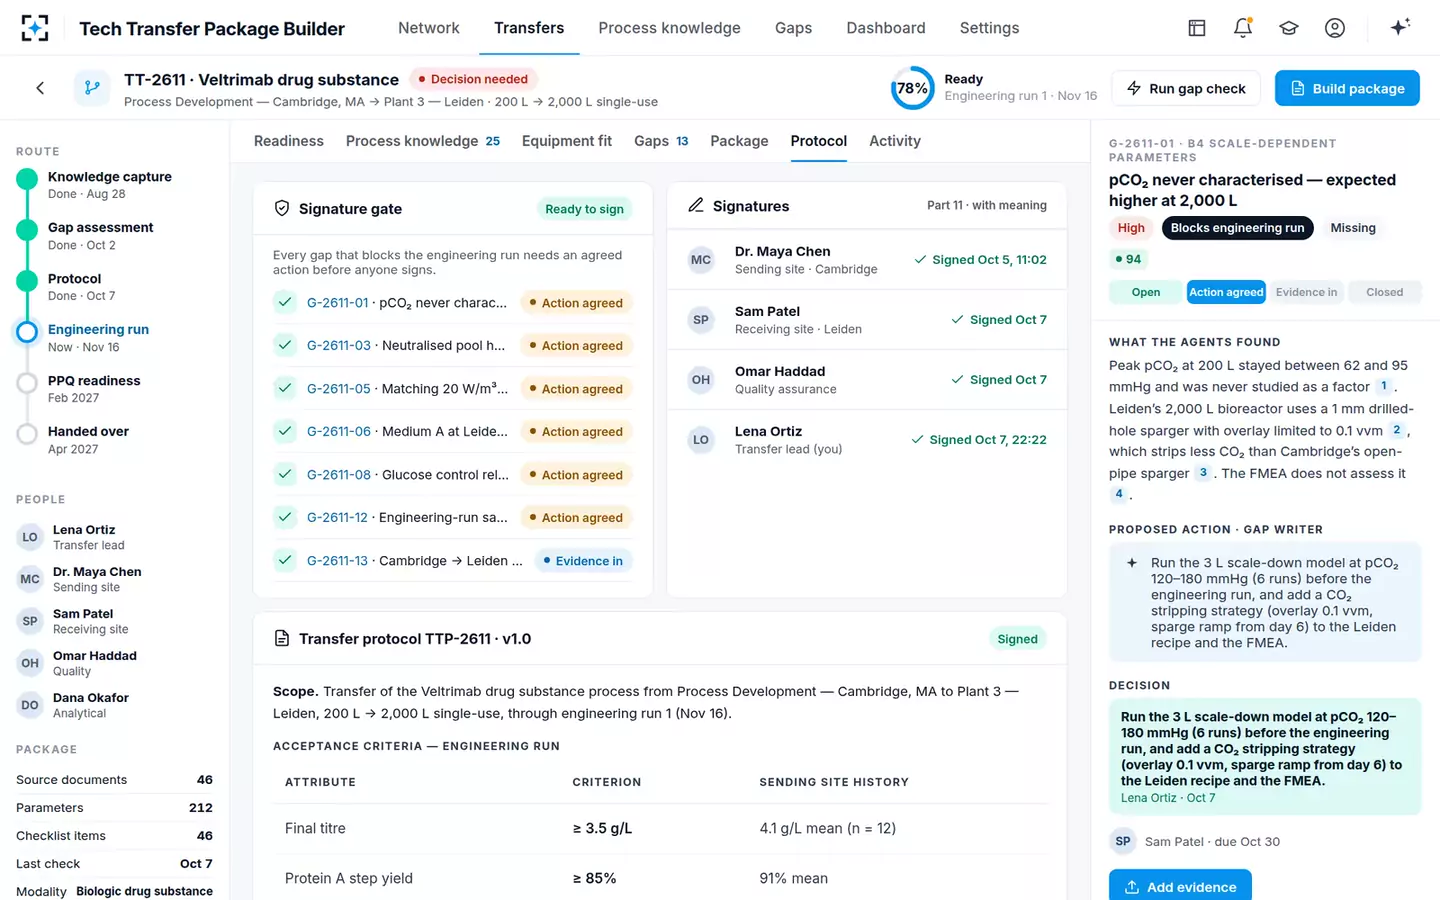Click the Build package button
The width and height of the screenshot is (1440, 900).
(1347, 88)
